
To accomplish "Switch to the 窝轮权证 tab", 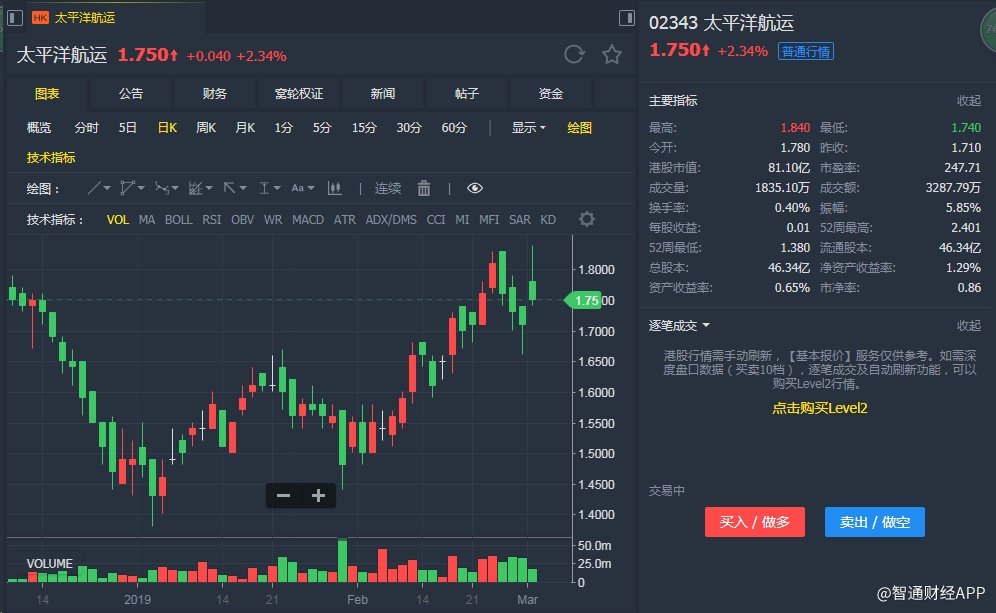I will 299,93.
